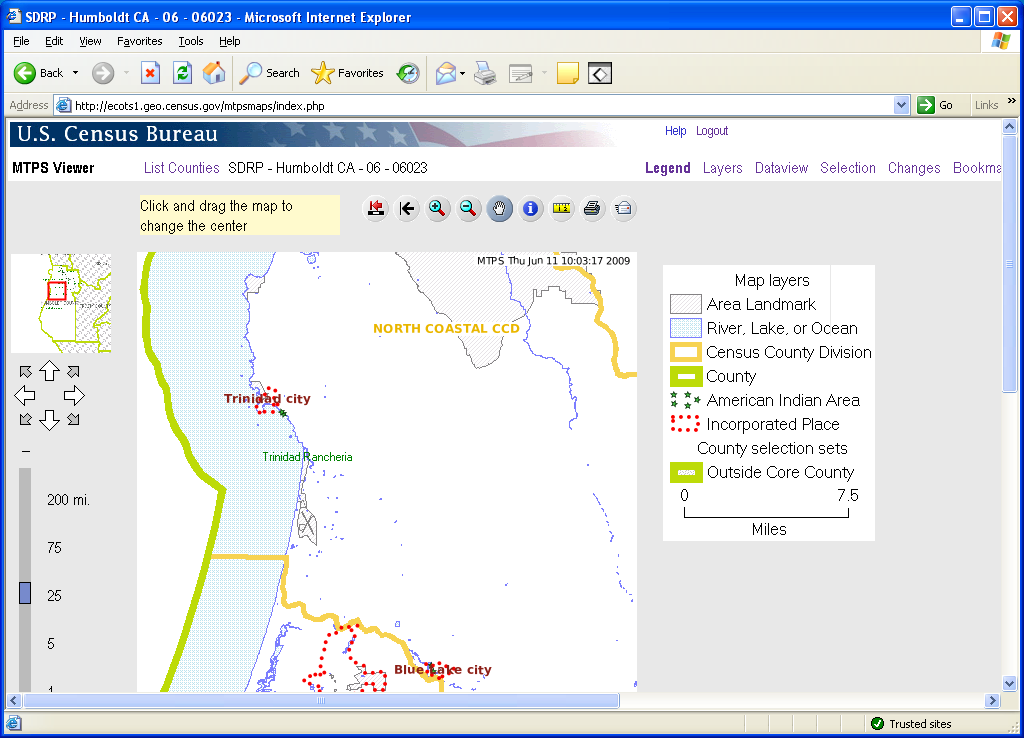Click the List Counties link

181,168
